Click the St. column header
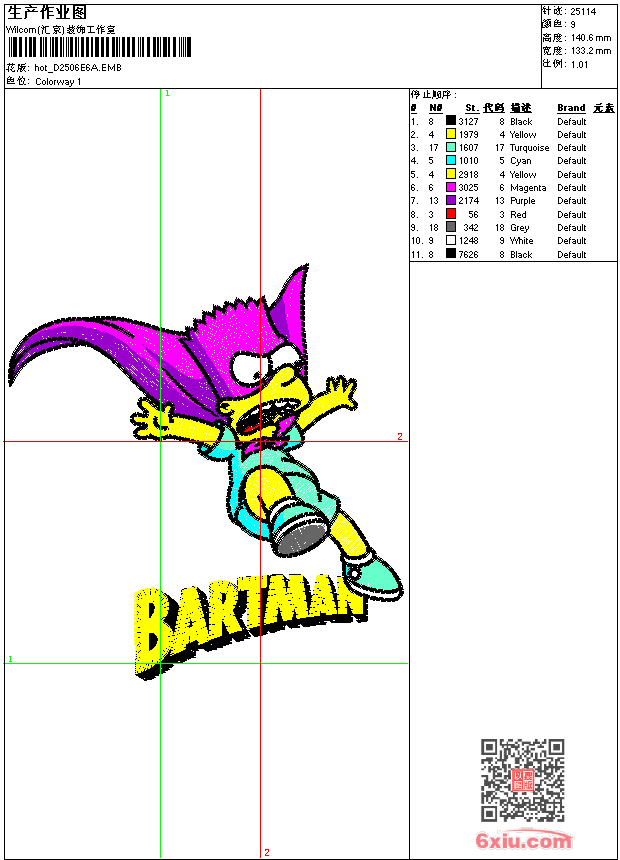The image size is (620, 860). [472, 108]
